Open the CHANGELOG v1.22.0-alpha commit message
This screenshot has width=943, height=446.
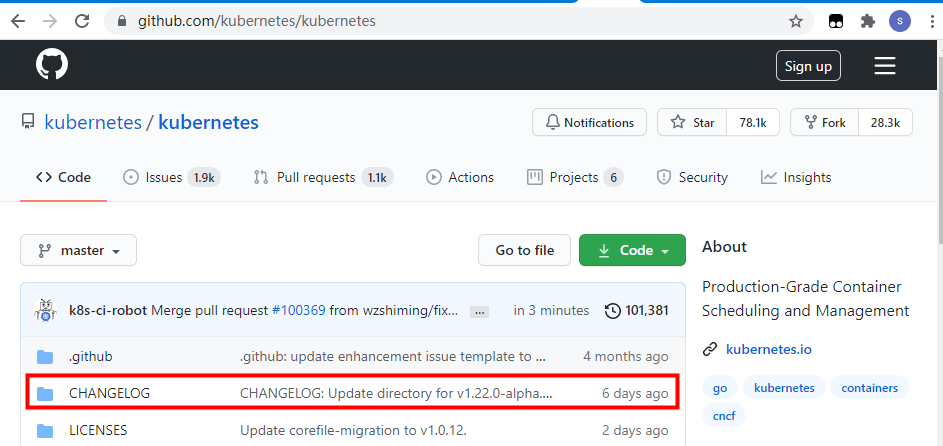(x=396, y=394)
